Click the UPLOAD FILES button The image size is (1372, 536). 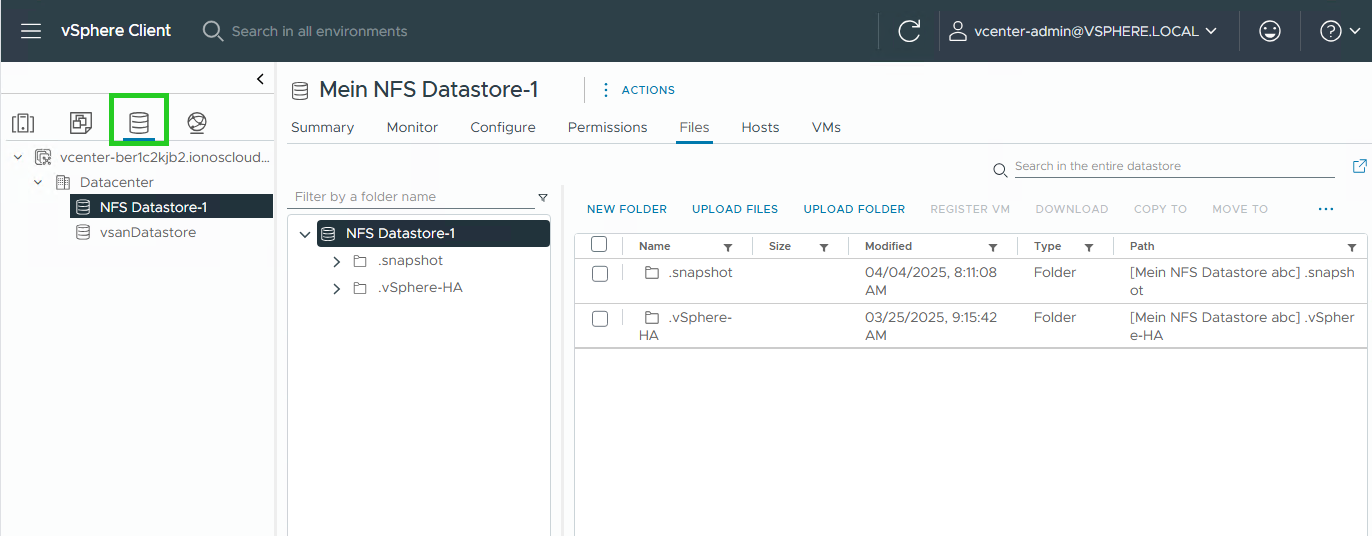pyautogui.click(x=735, y=209)
